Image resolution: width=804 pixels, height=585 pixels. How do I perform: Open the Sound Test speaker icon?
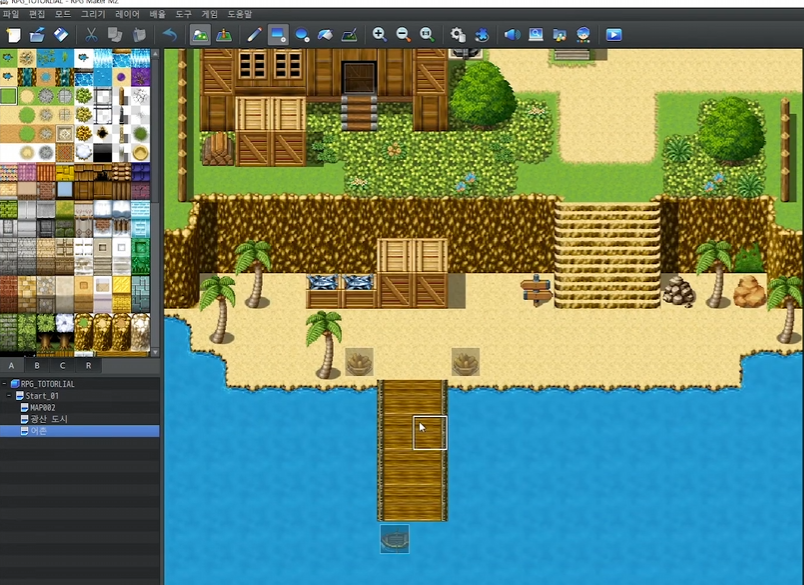pyautogui.click(x=512, y=35)
